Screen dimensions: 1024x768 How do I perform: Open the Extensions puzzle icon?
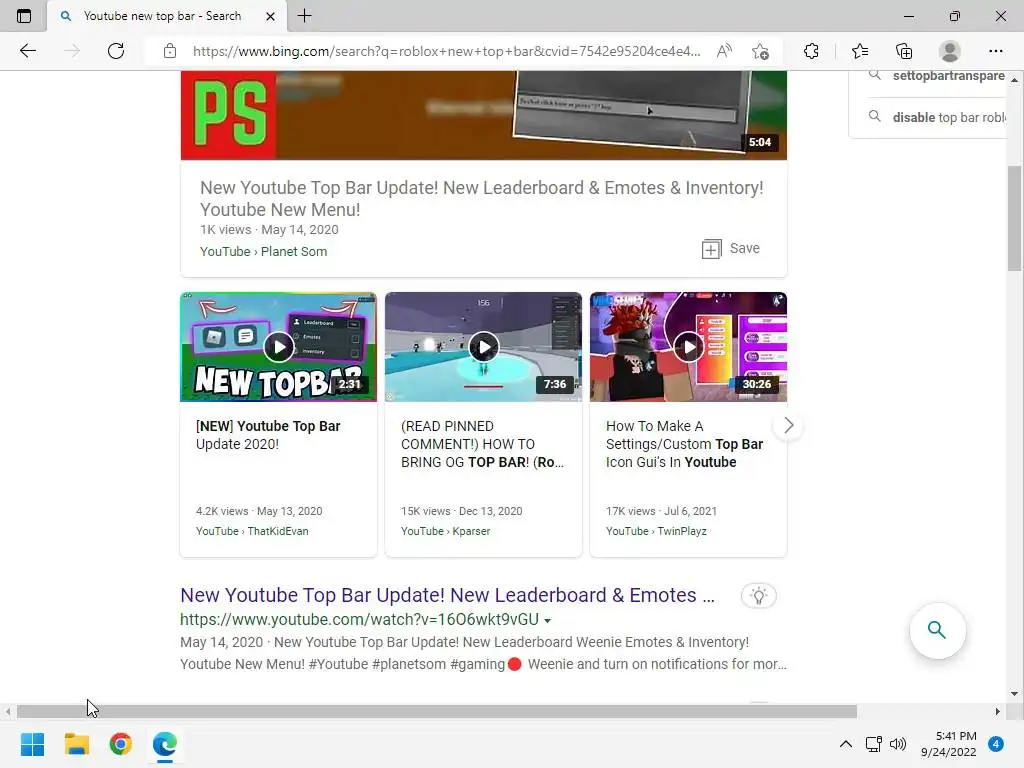[x=811, y=51]
